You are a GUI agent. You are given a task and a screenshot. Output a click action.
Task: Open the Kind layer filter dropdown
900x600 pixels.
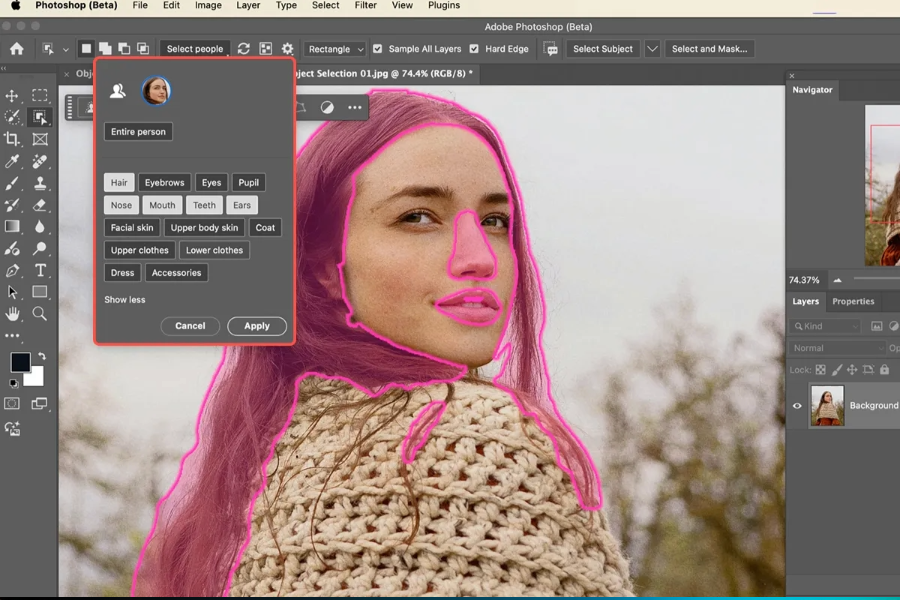[x=825, y=326]
